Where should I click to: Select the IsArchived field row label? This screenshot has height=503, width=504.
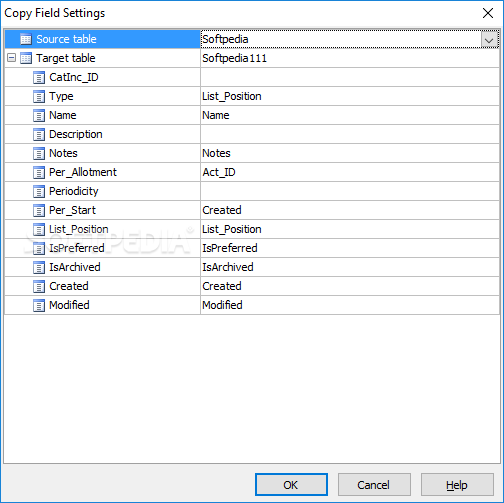point(75,267)
